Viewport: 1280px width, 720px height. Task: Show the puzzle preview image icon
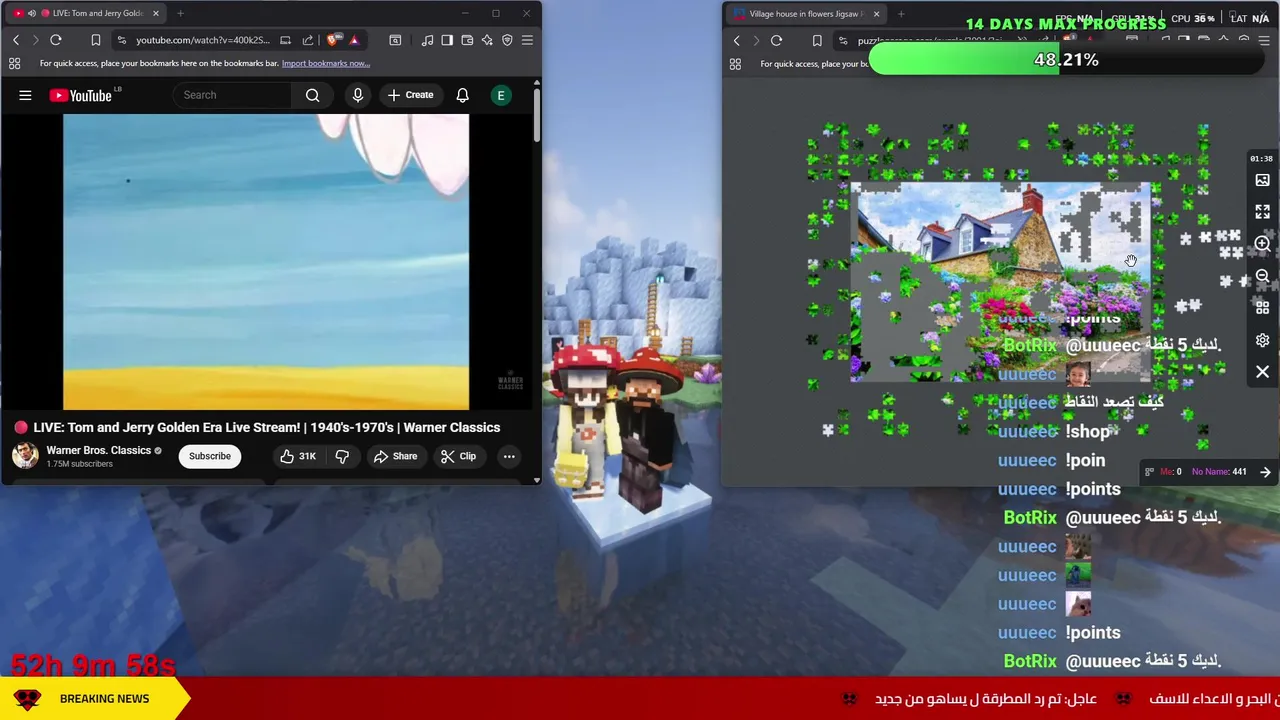pyautogui.click(x=1262, y=180)
